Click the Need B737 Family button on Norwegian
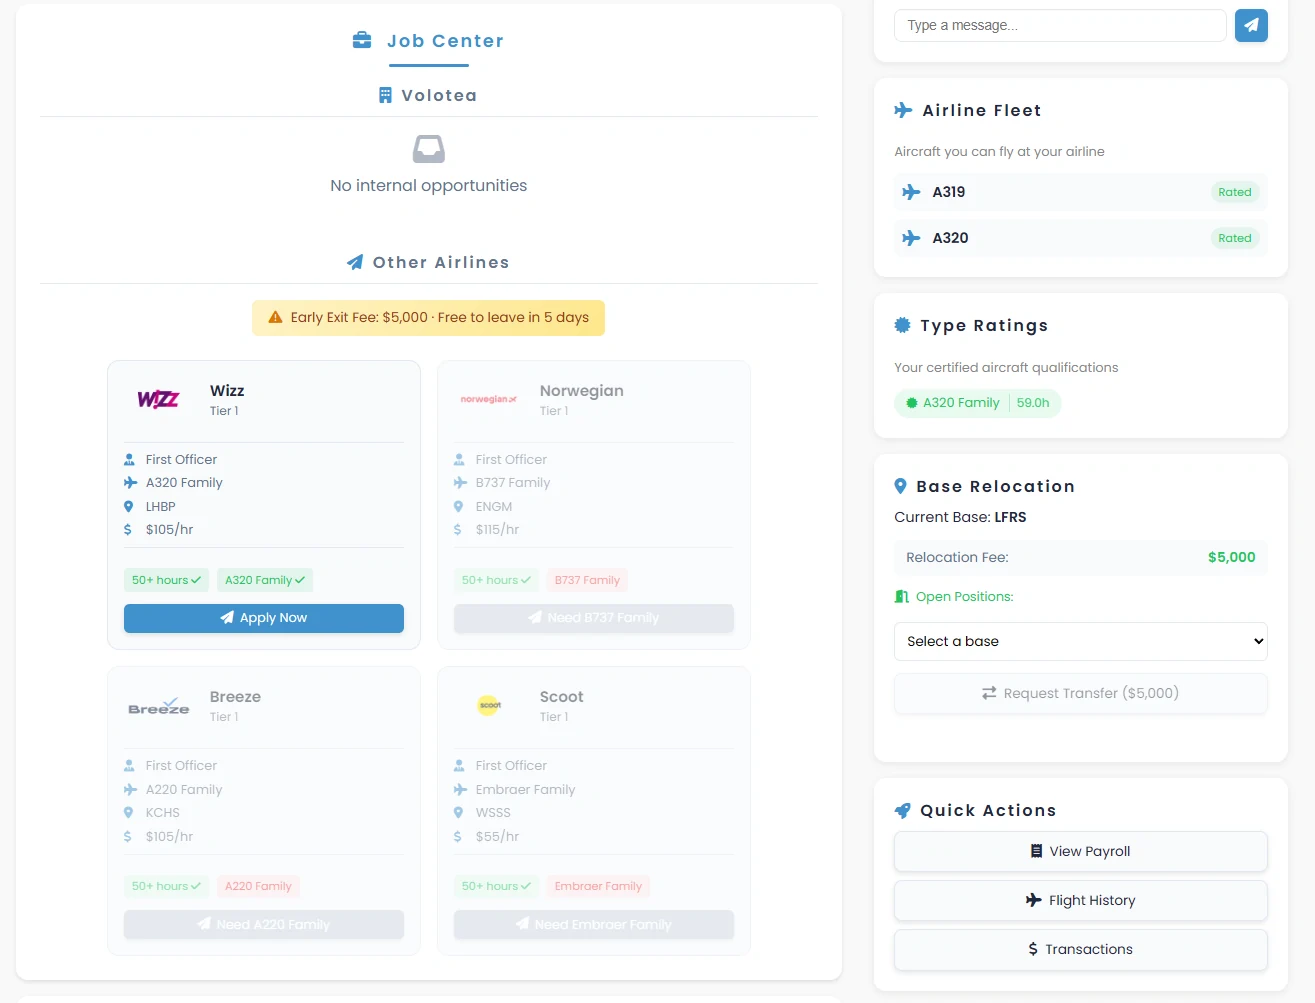The image size is (1315, 1003). (x=594, y=618)
